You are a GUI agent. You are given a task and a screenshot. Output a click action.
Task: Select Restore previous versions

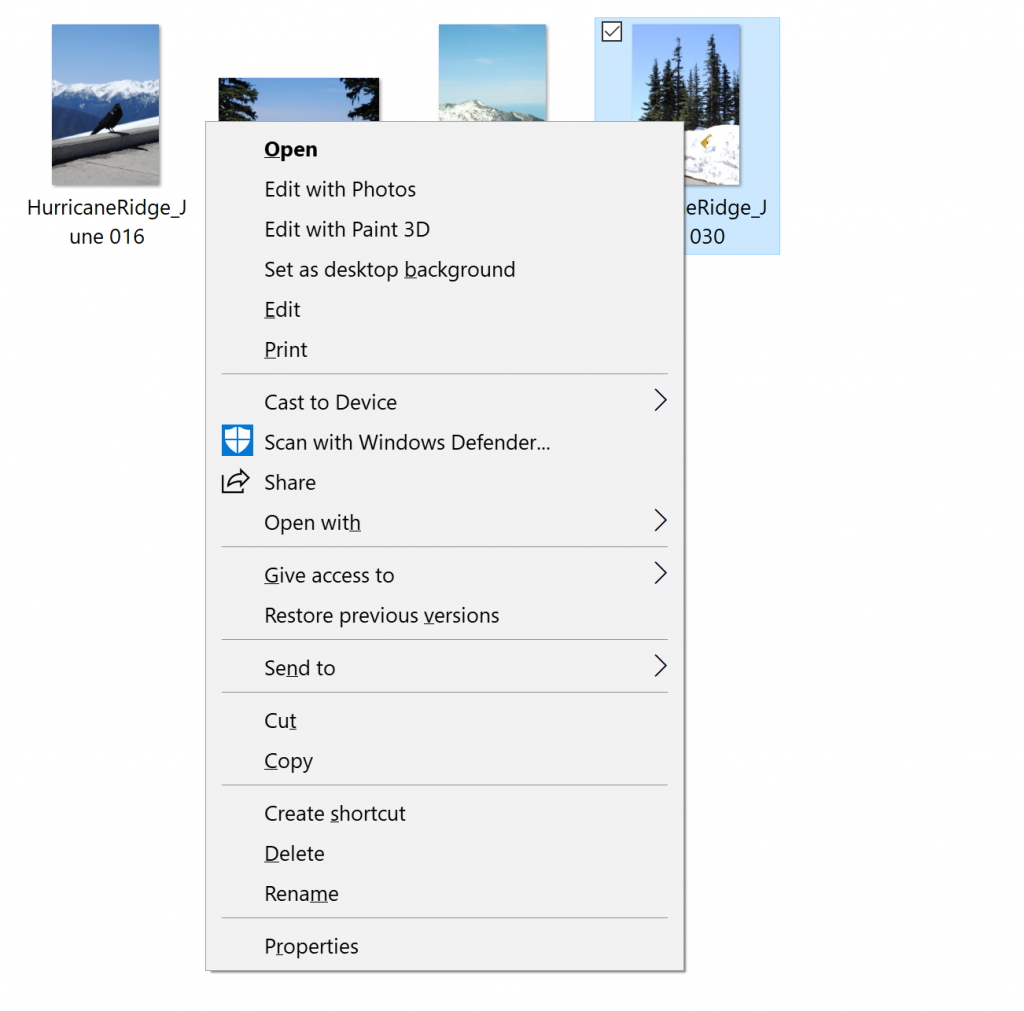point(381,616)
